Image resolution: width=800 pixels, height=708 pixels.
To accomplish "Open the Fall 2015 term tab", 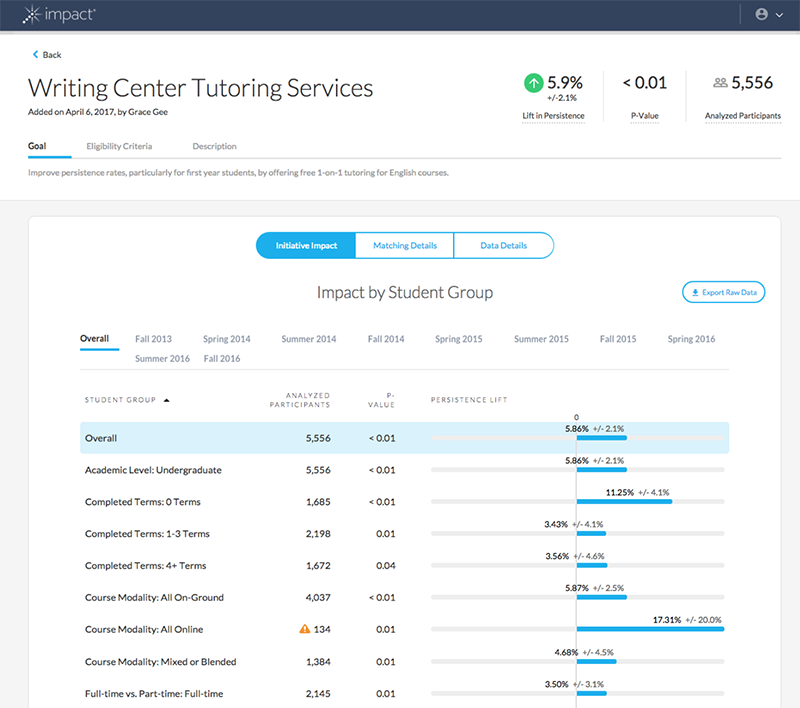I will [x=618, y=339].
